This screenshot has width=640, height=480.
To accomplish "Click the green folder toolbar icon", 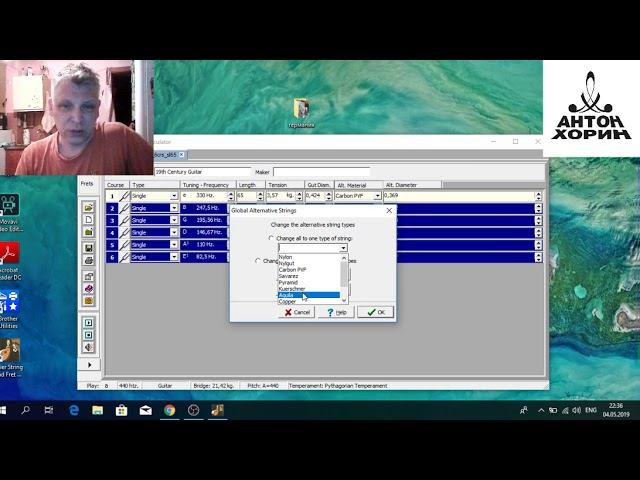I will click(x=89, y=232).
